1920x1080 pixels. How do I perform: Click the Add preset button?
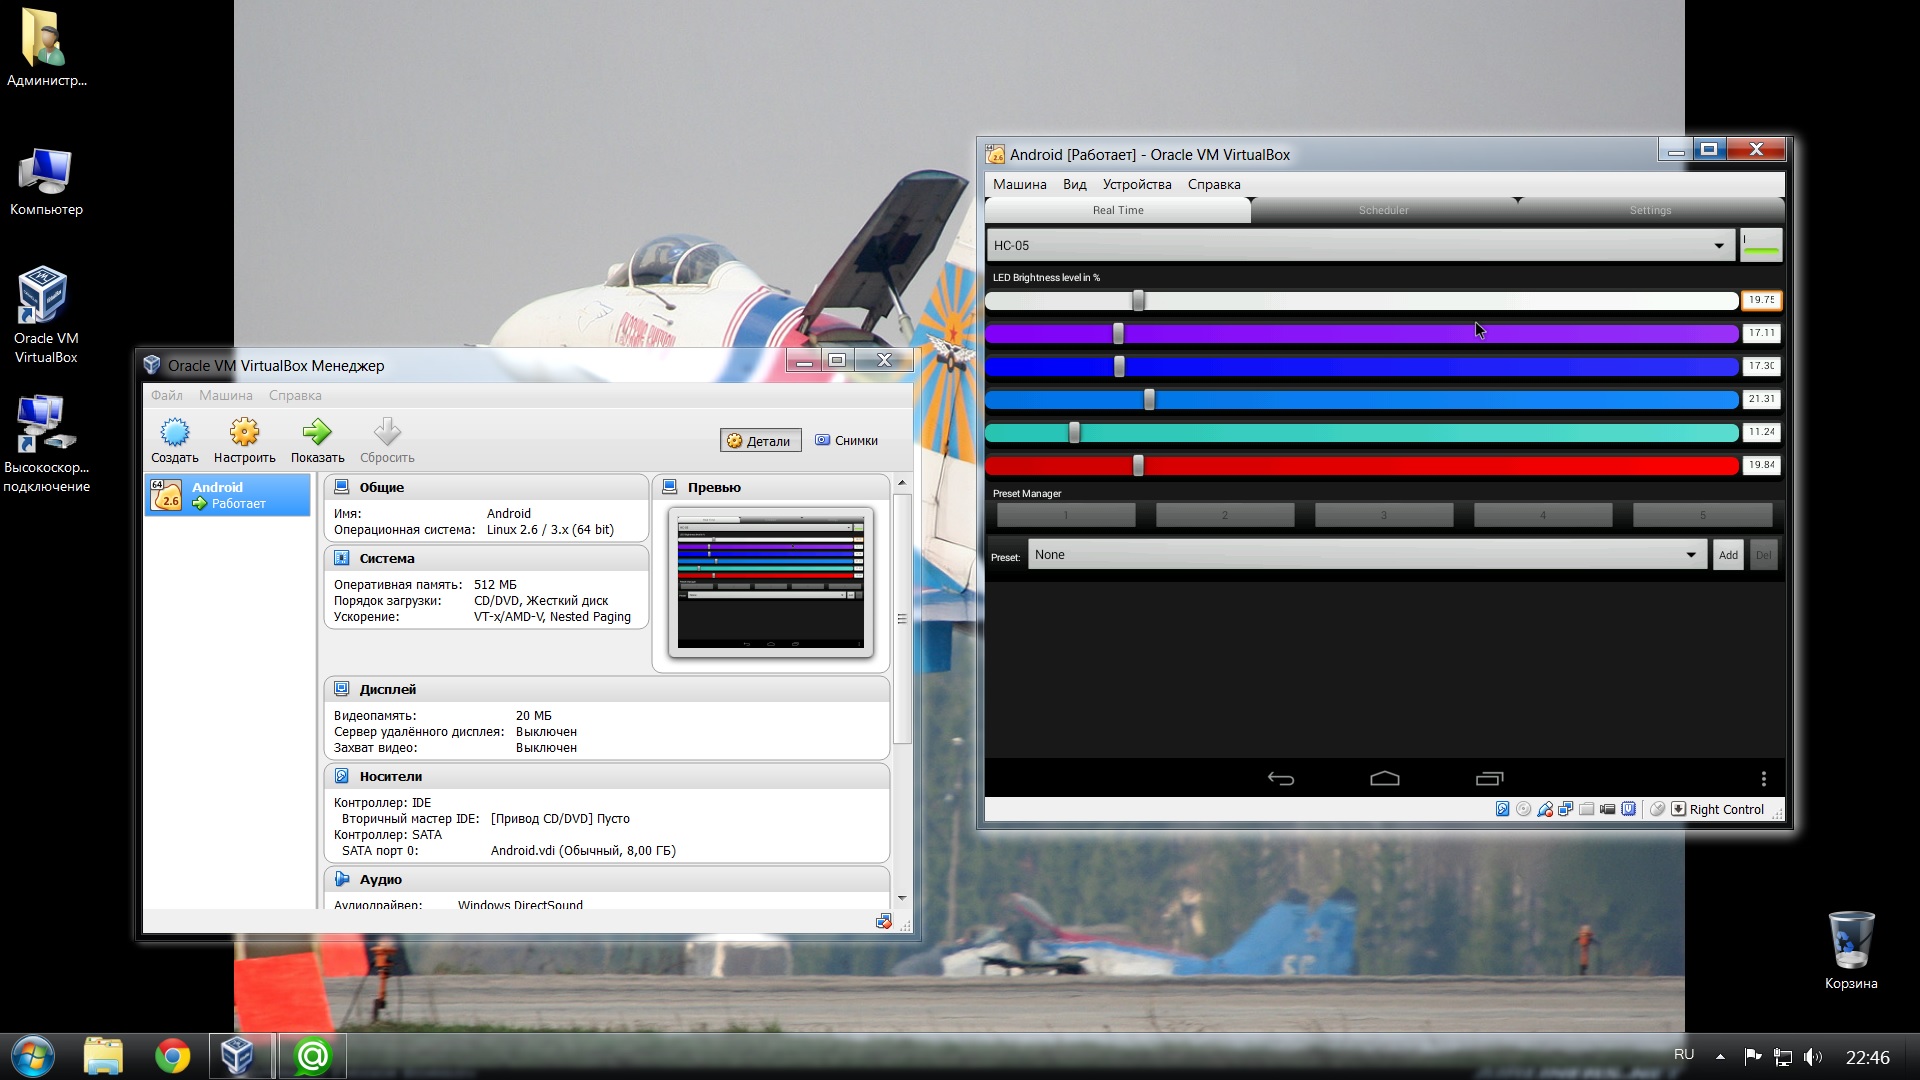click(1728, 555)
